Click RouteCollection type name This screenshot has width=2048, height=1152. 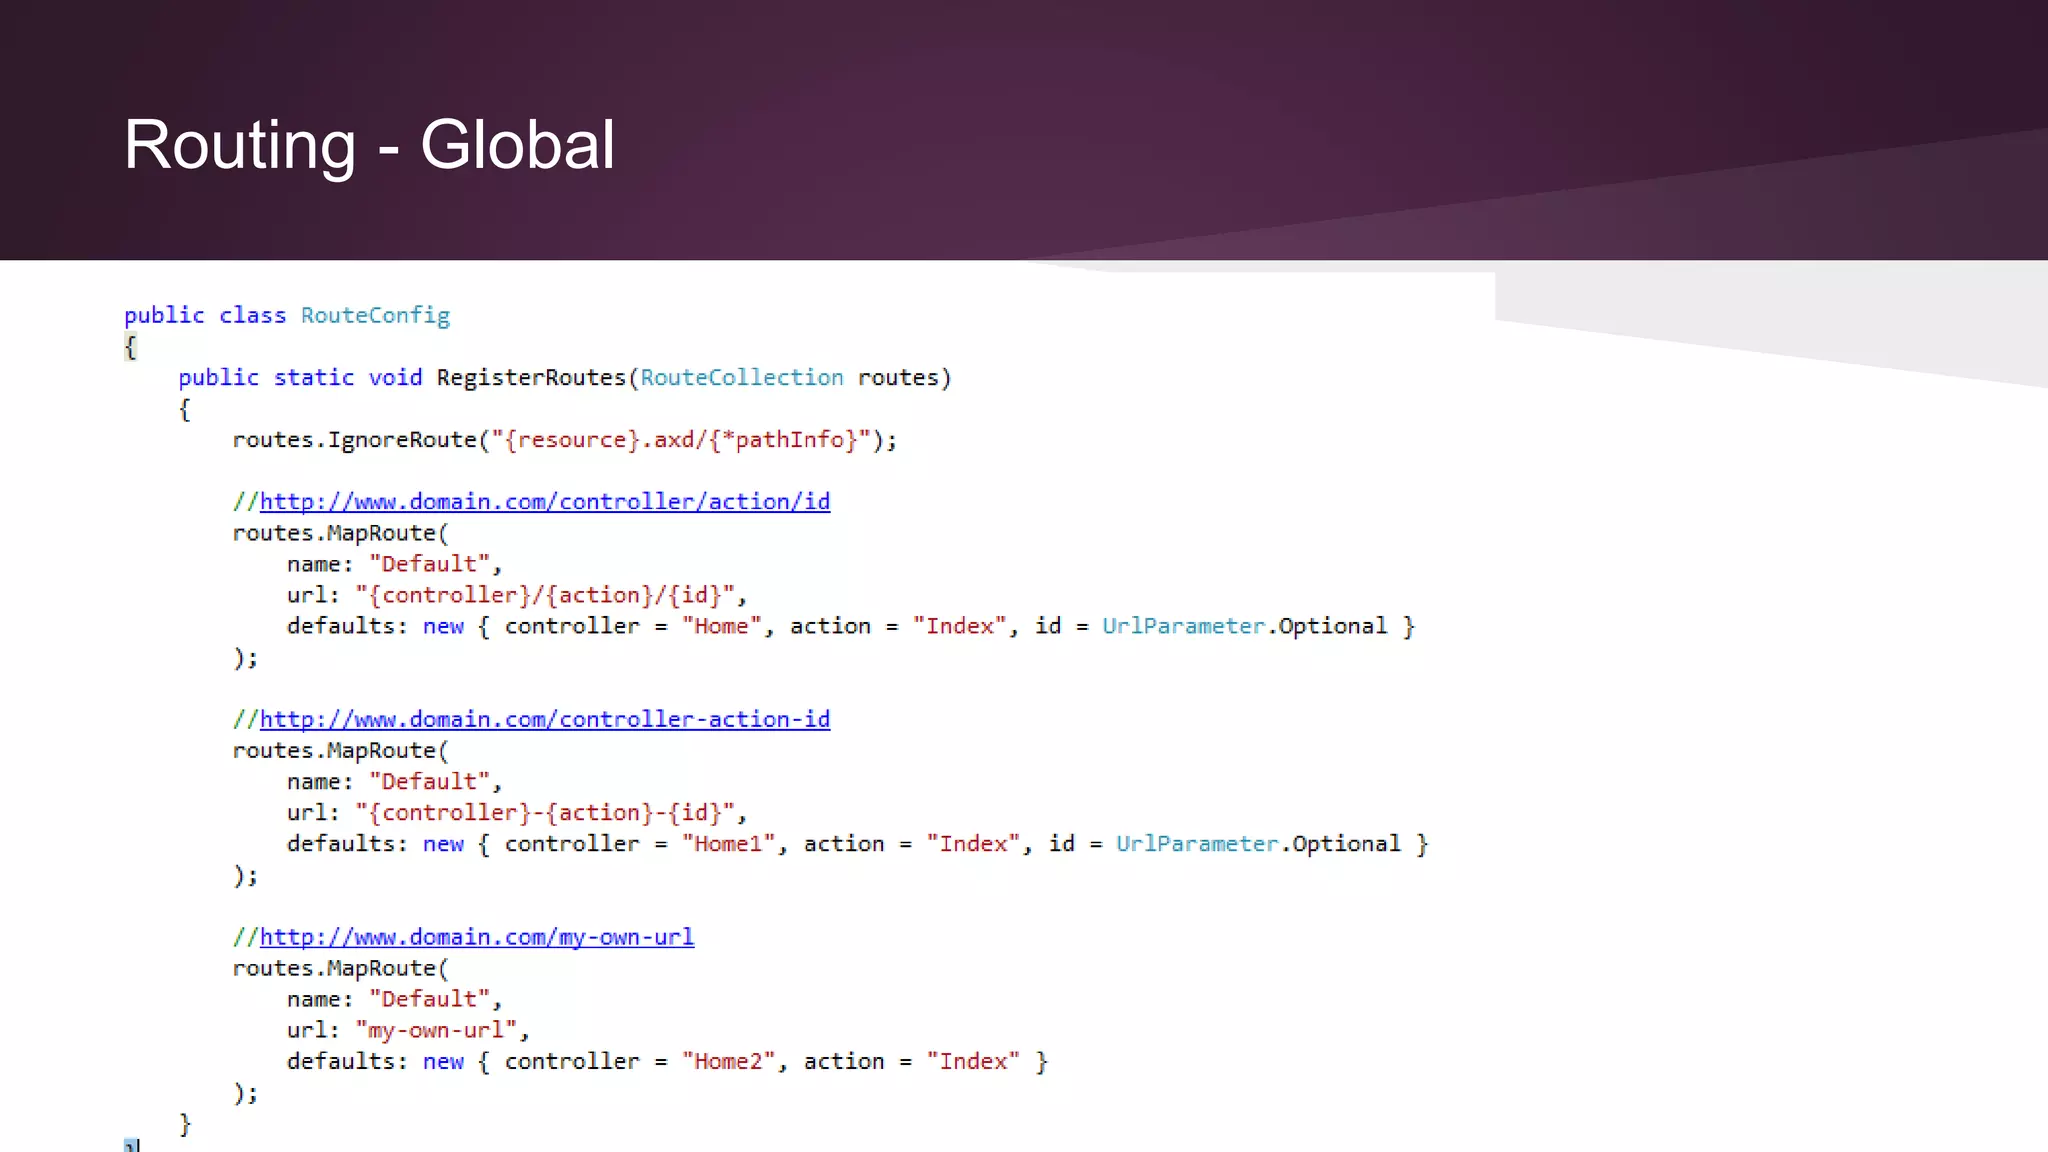tap(742, 378)
